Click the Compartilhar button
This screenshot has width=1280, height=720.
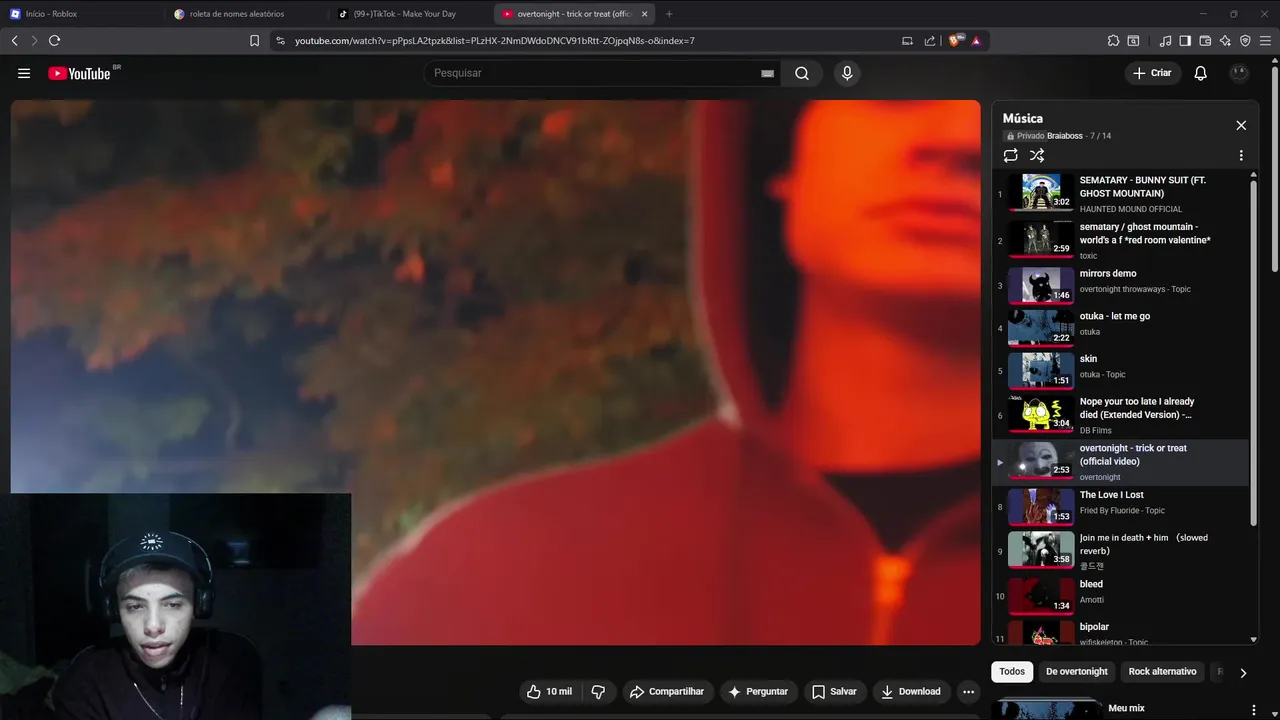tap(666, 691)
